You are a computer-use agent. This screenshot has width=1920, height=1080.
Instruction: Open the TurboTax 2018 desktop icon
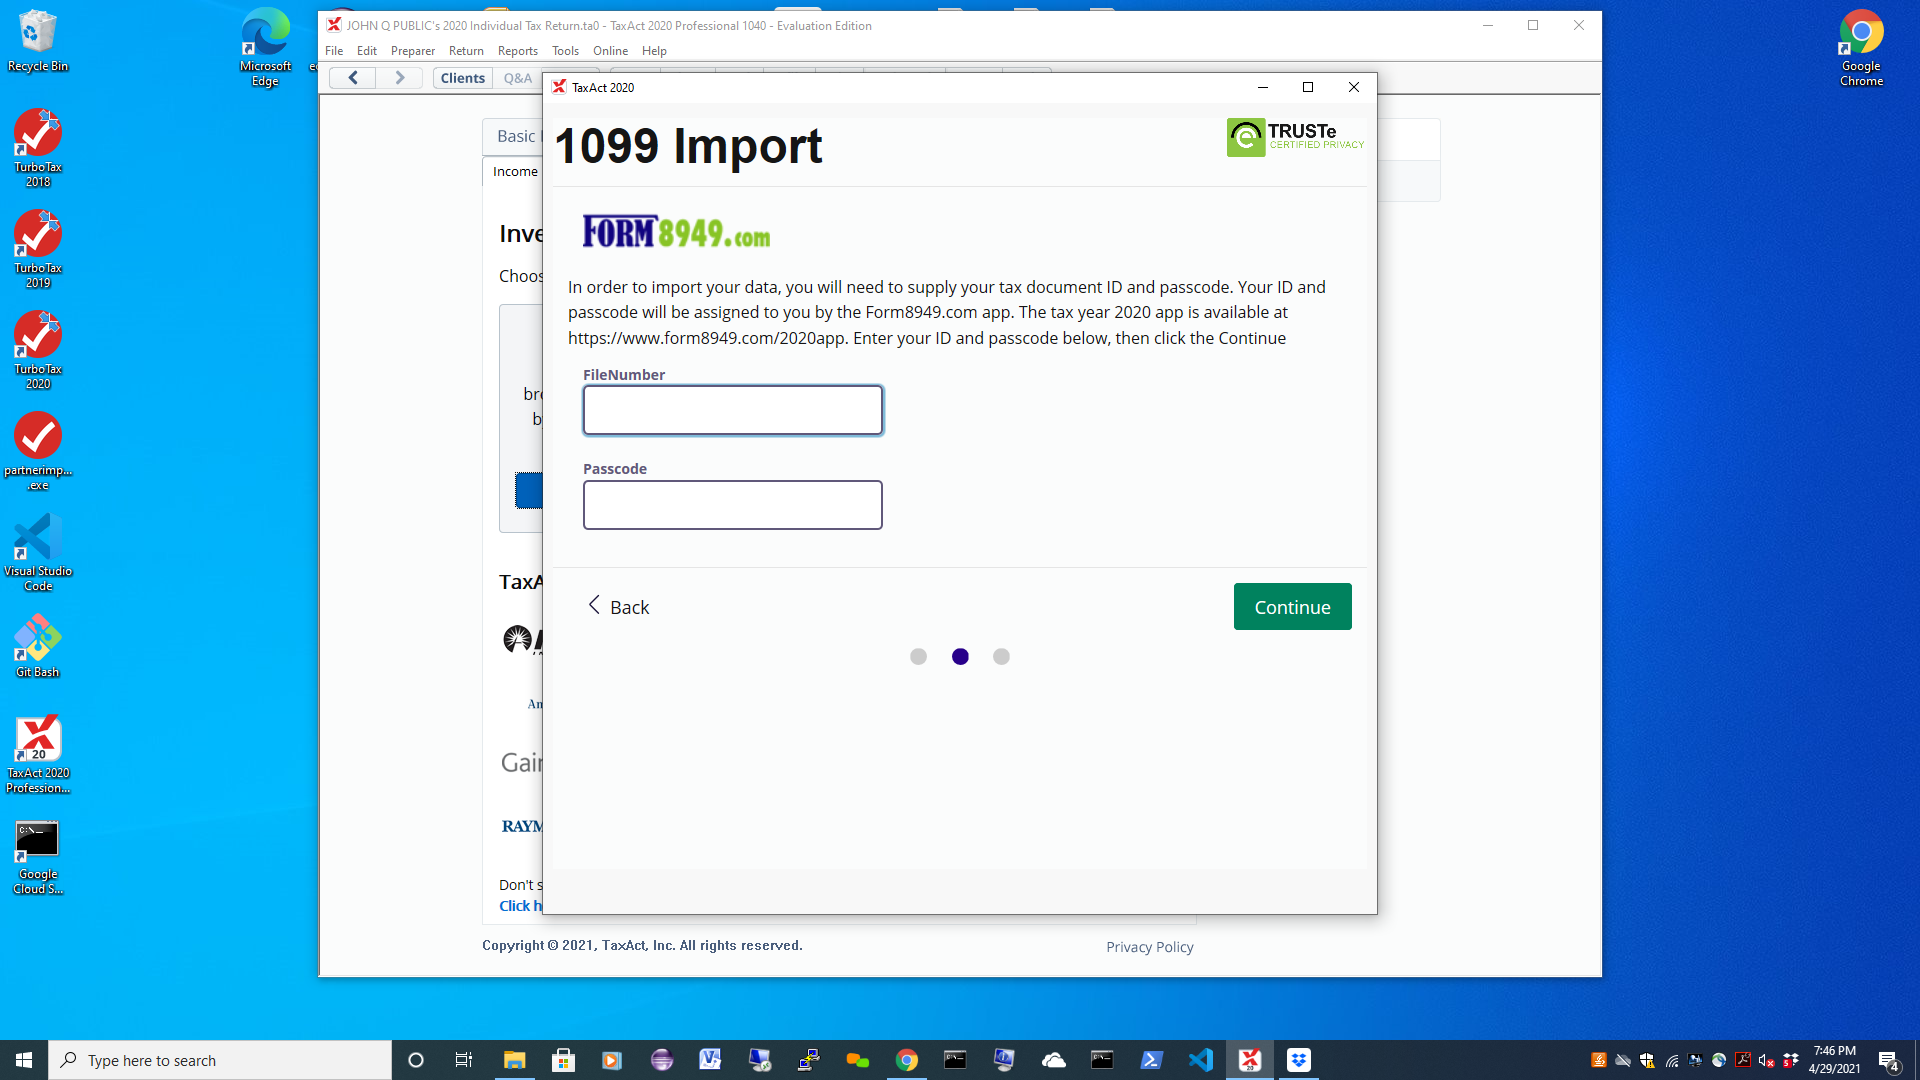[38, 148]
